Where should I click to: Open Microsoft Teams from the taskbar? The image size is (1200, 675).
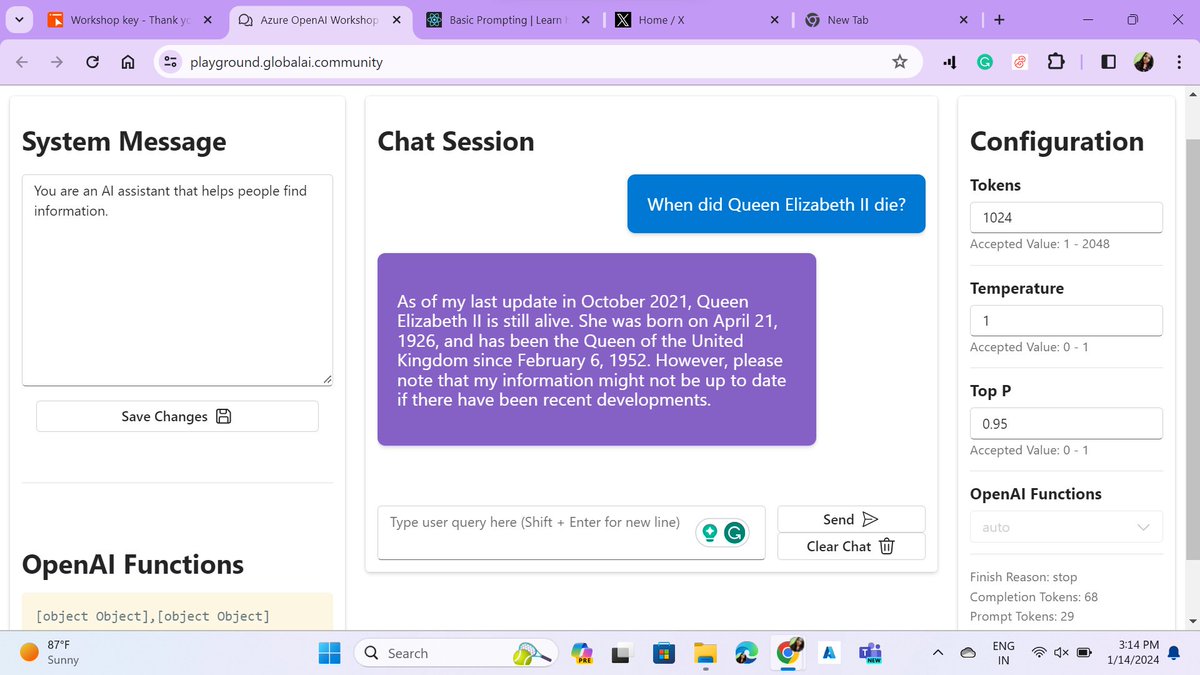tap(869, 653)
